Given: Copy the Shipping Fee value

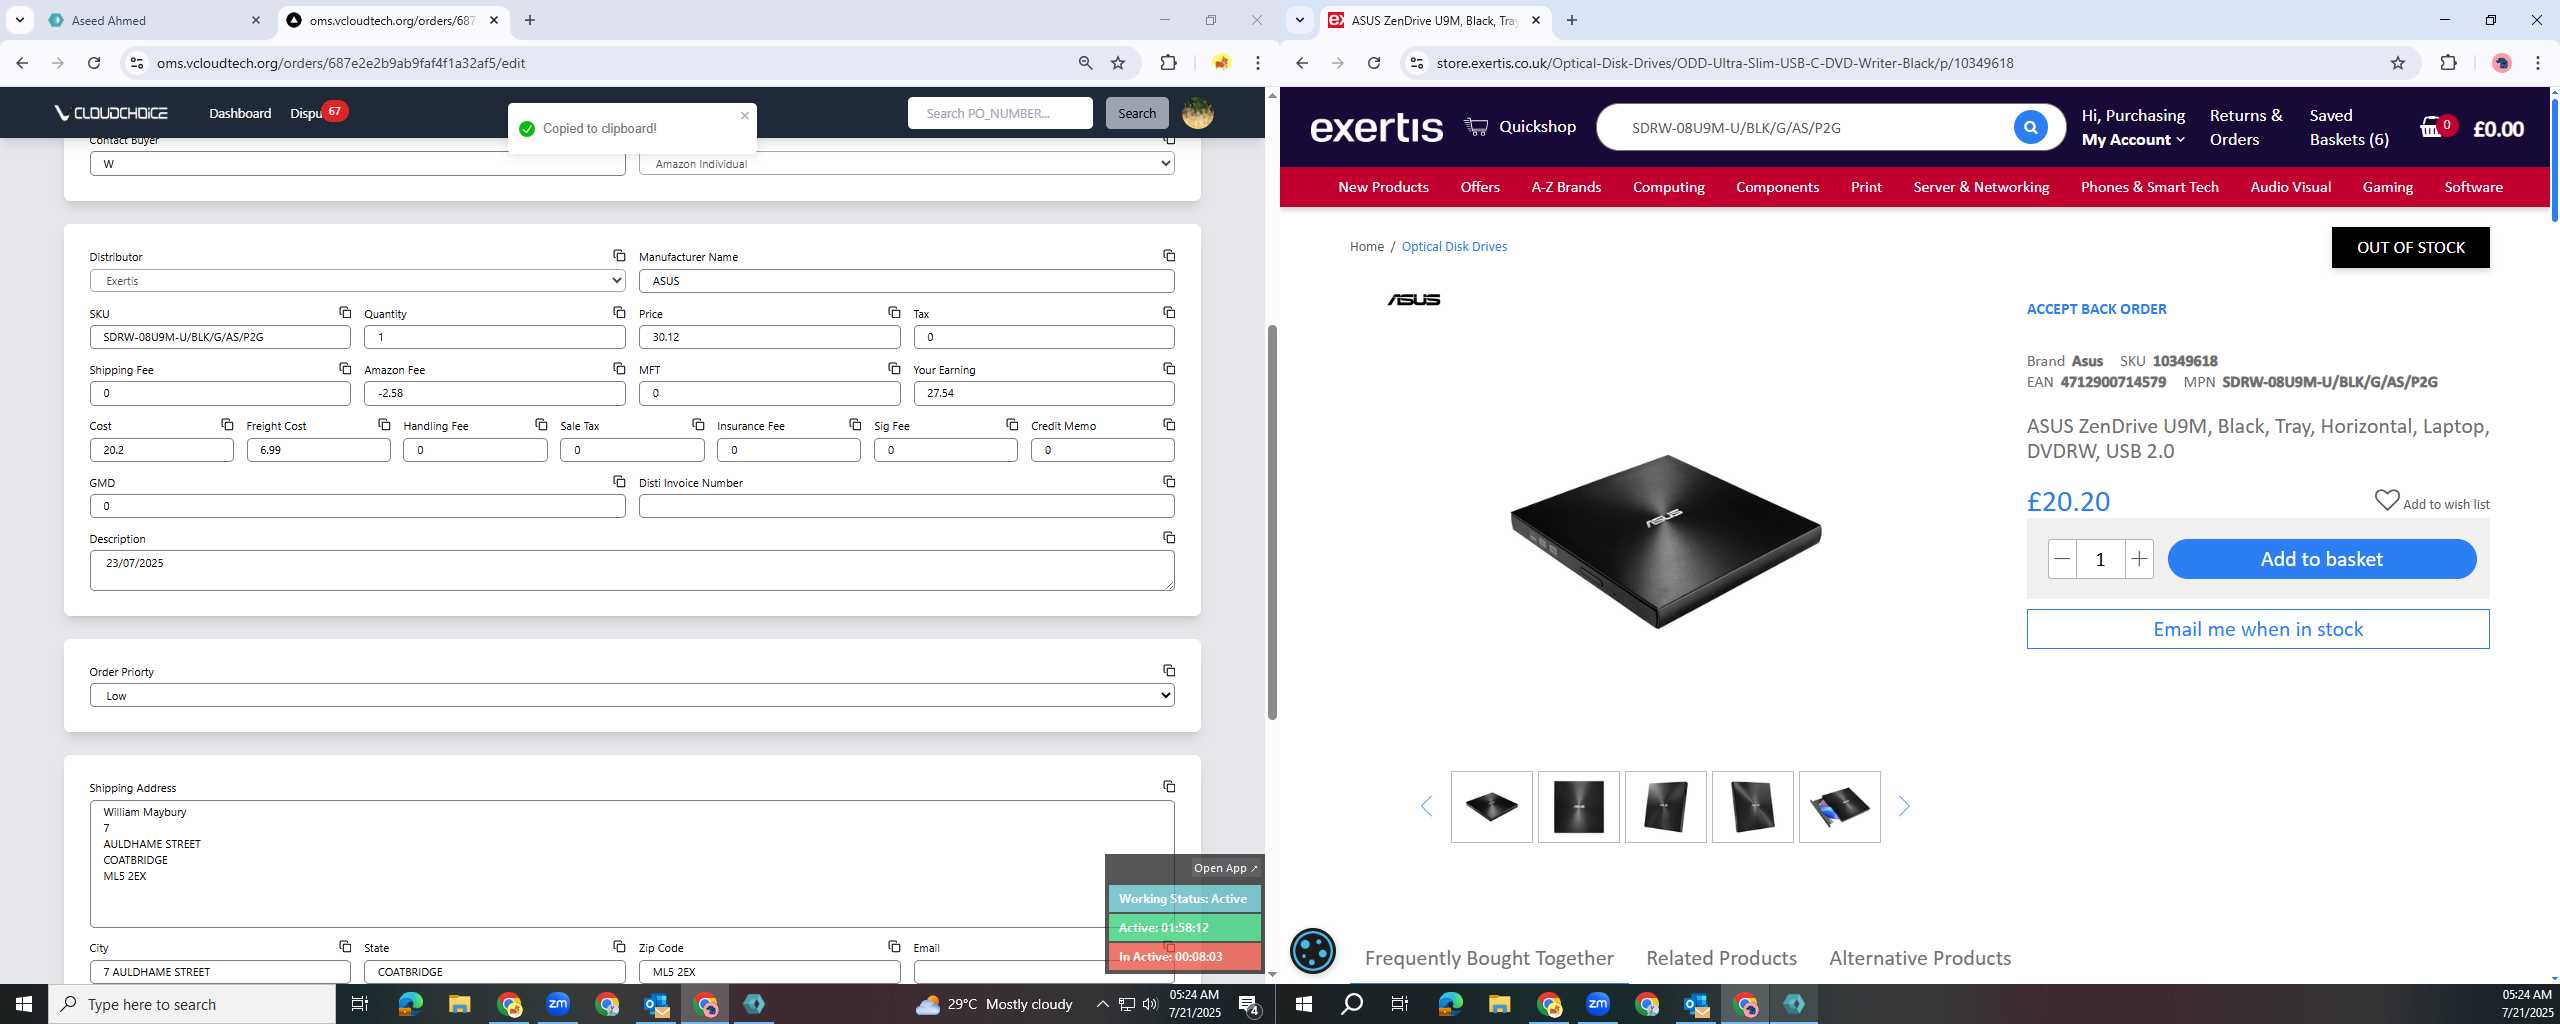Looking at the screenshot, I should (345, 369).
